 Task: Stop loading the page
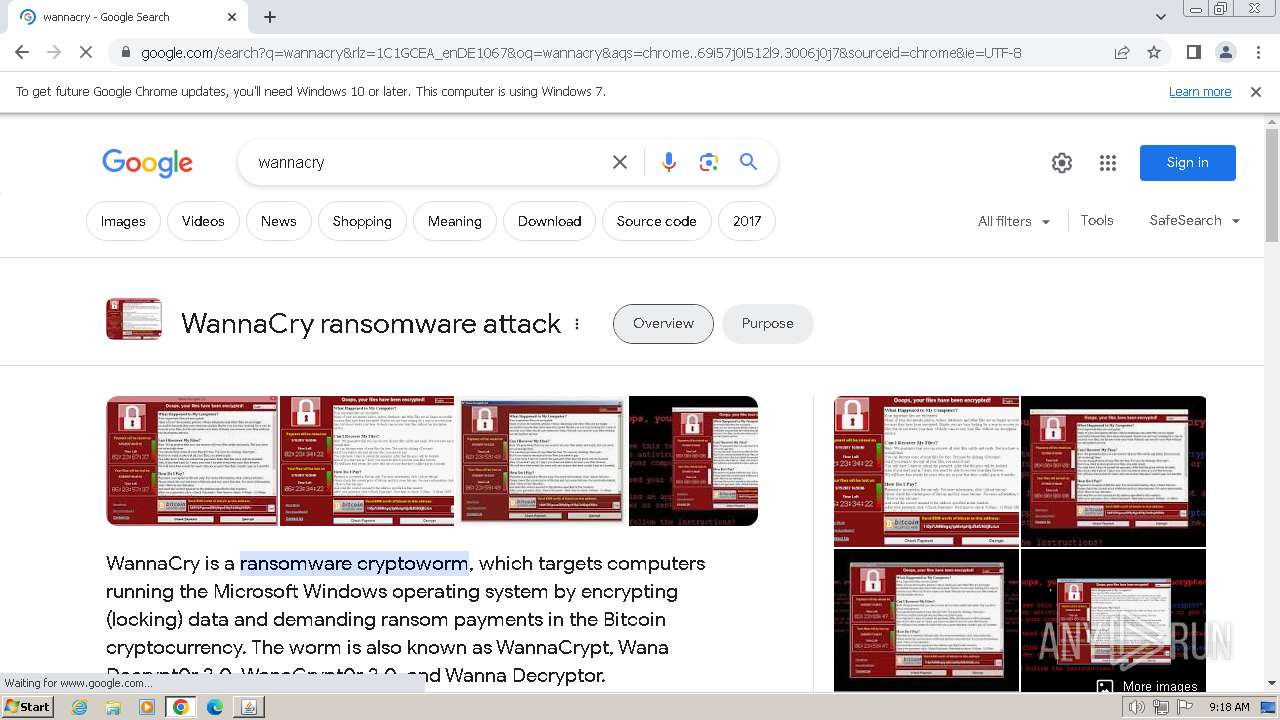tap(86, 53)
